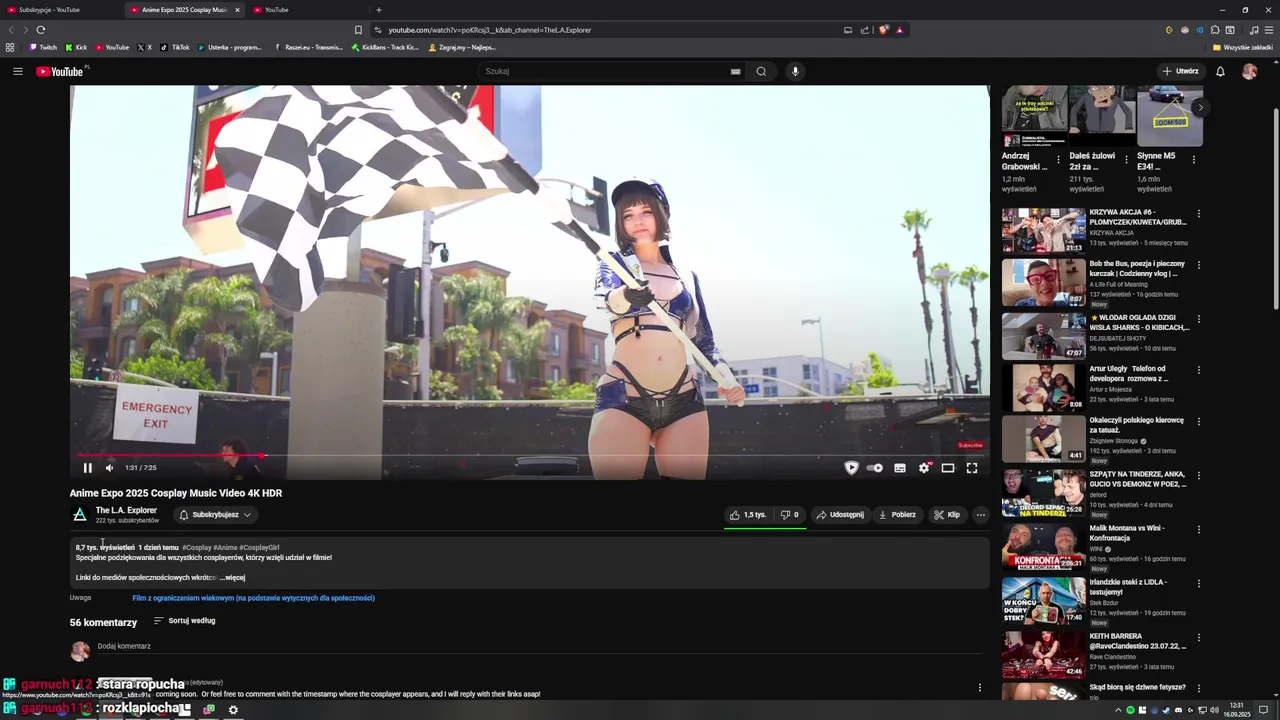The width and height of the screenshot is (1280, 720).
Task: Dislike the video with thumbs down
Action: point(789,515)
